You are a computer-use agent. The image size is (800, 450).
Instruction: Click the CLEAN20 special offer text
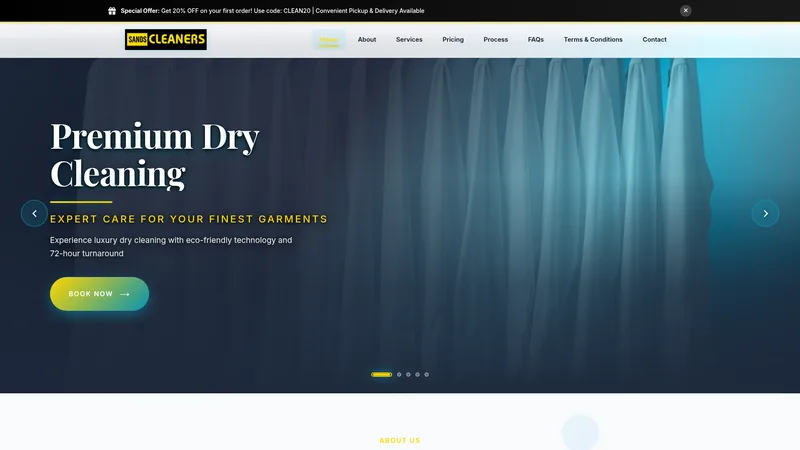pyautogui.click(x=272, y=11)
